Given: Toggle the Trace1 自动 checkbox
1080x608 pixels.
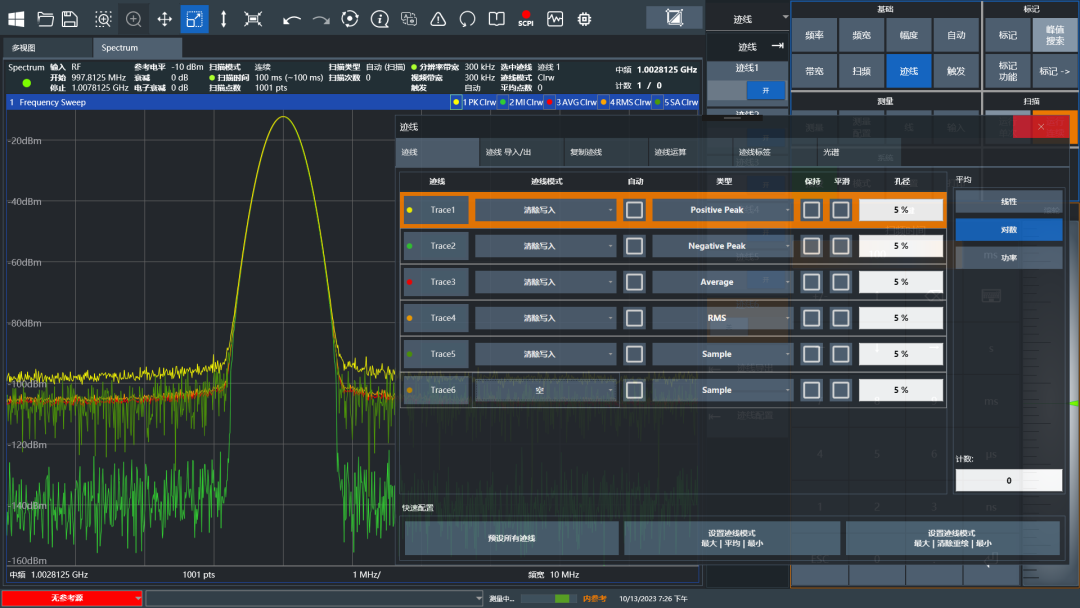Looking at the screenshot, I should pyautogui.click(x=634, y=210).
